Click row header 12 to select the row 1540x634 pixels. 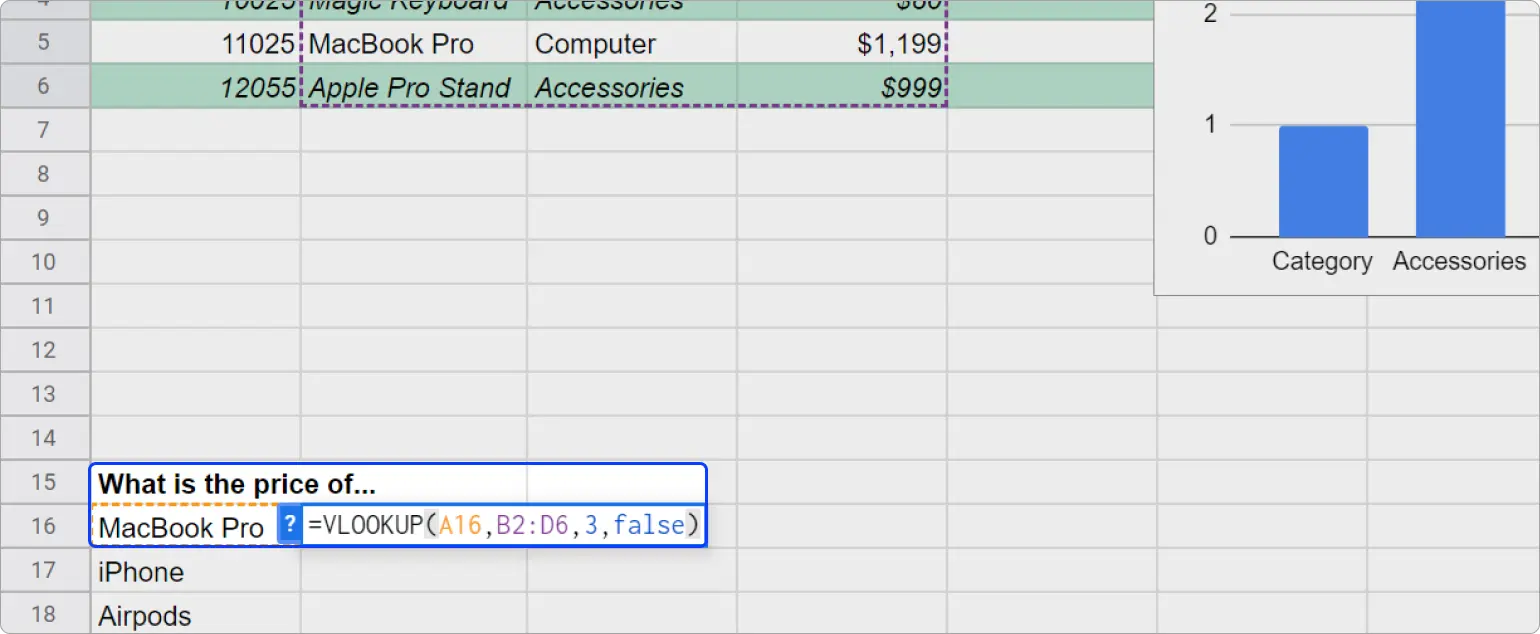tap(45, 349)
